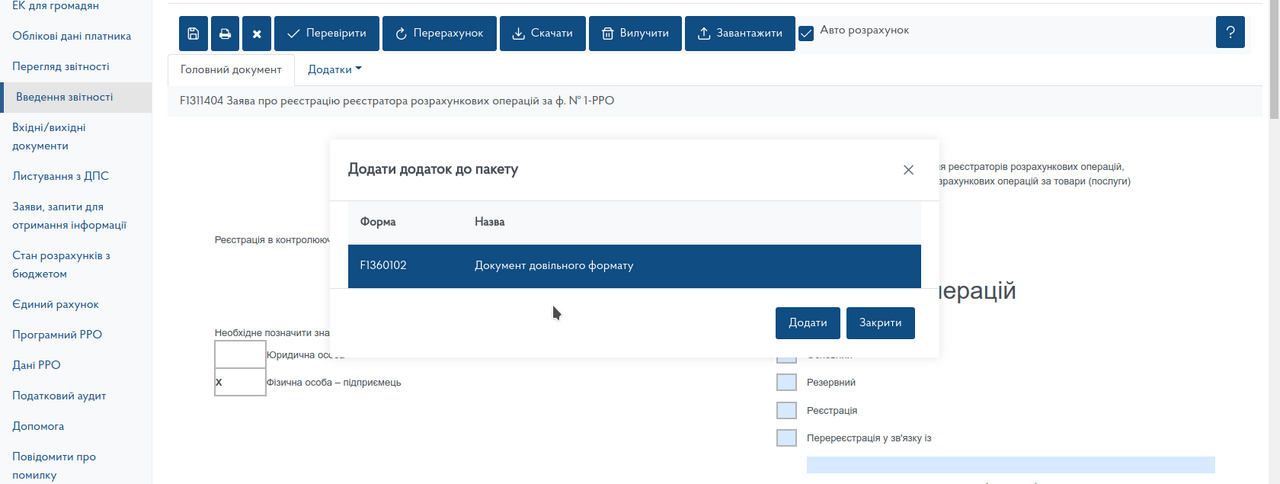
Task: Click the Перерахунок recalculation button
Action: (x=439, y=33)
